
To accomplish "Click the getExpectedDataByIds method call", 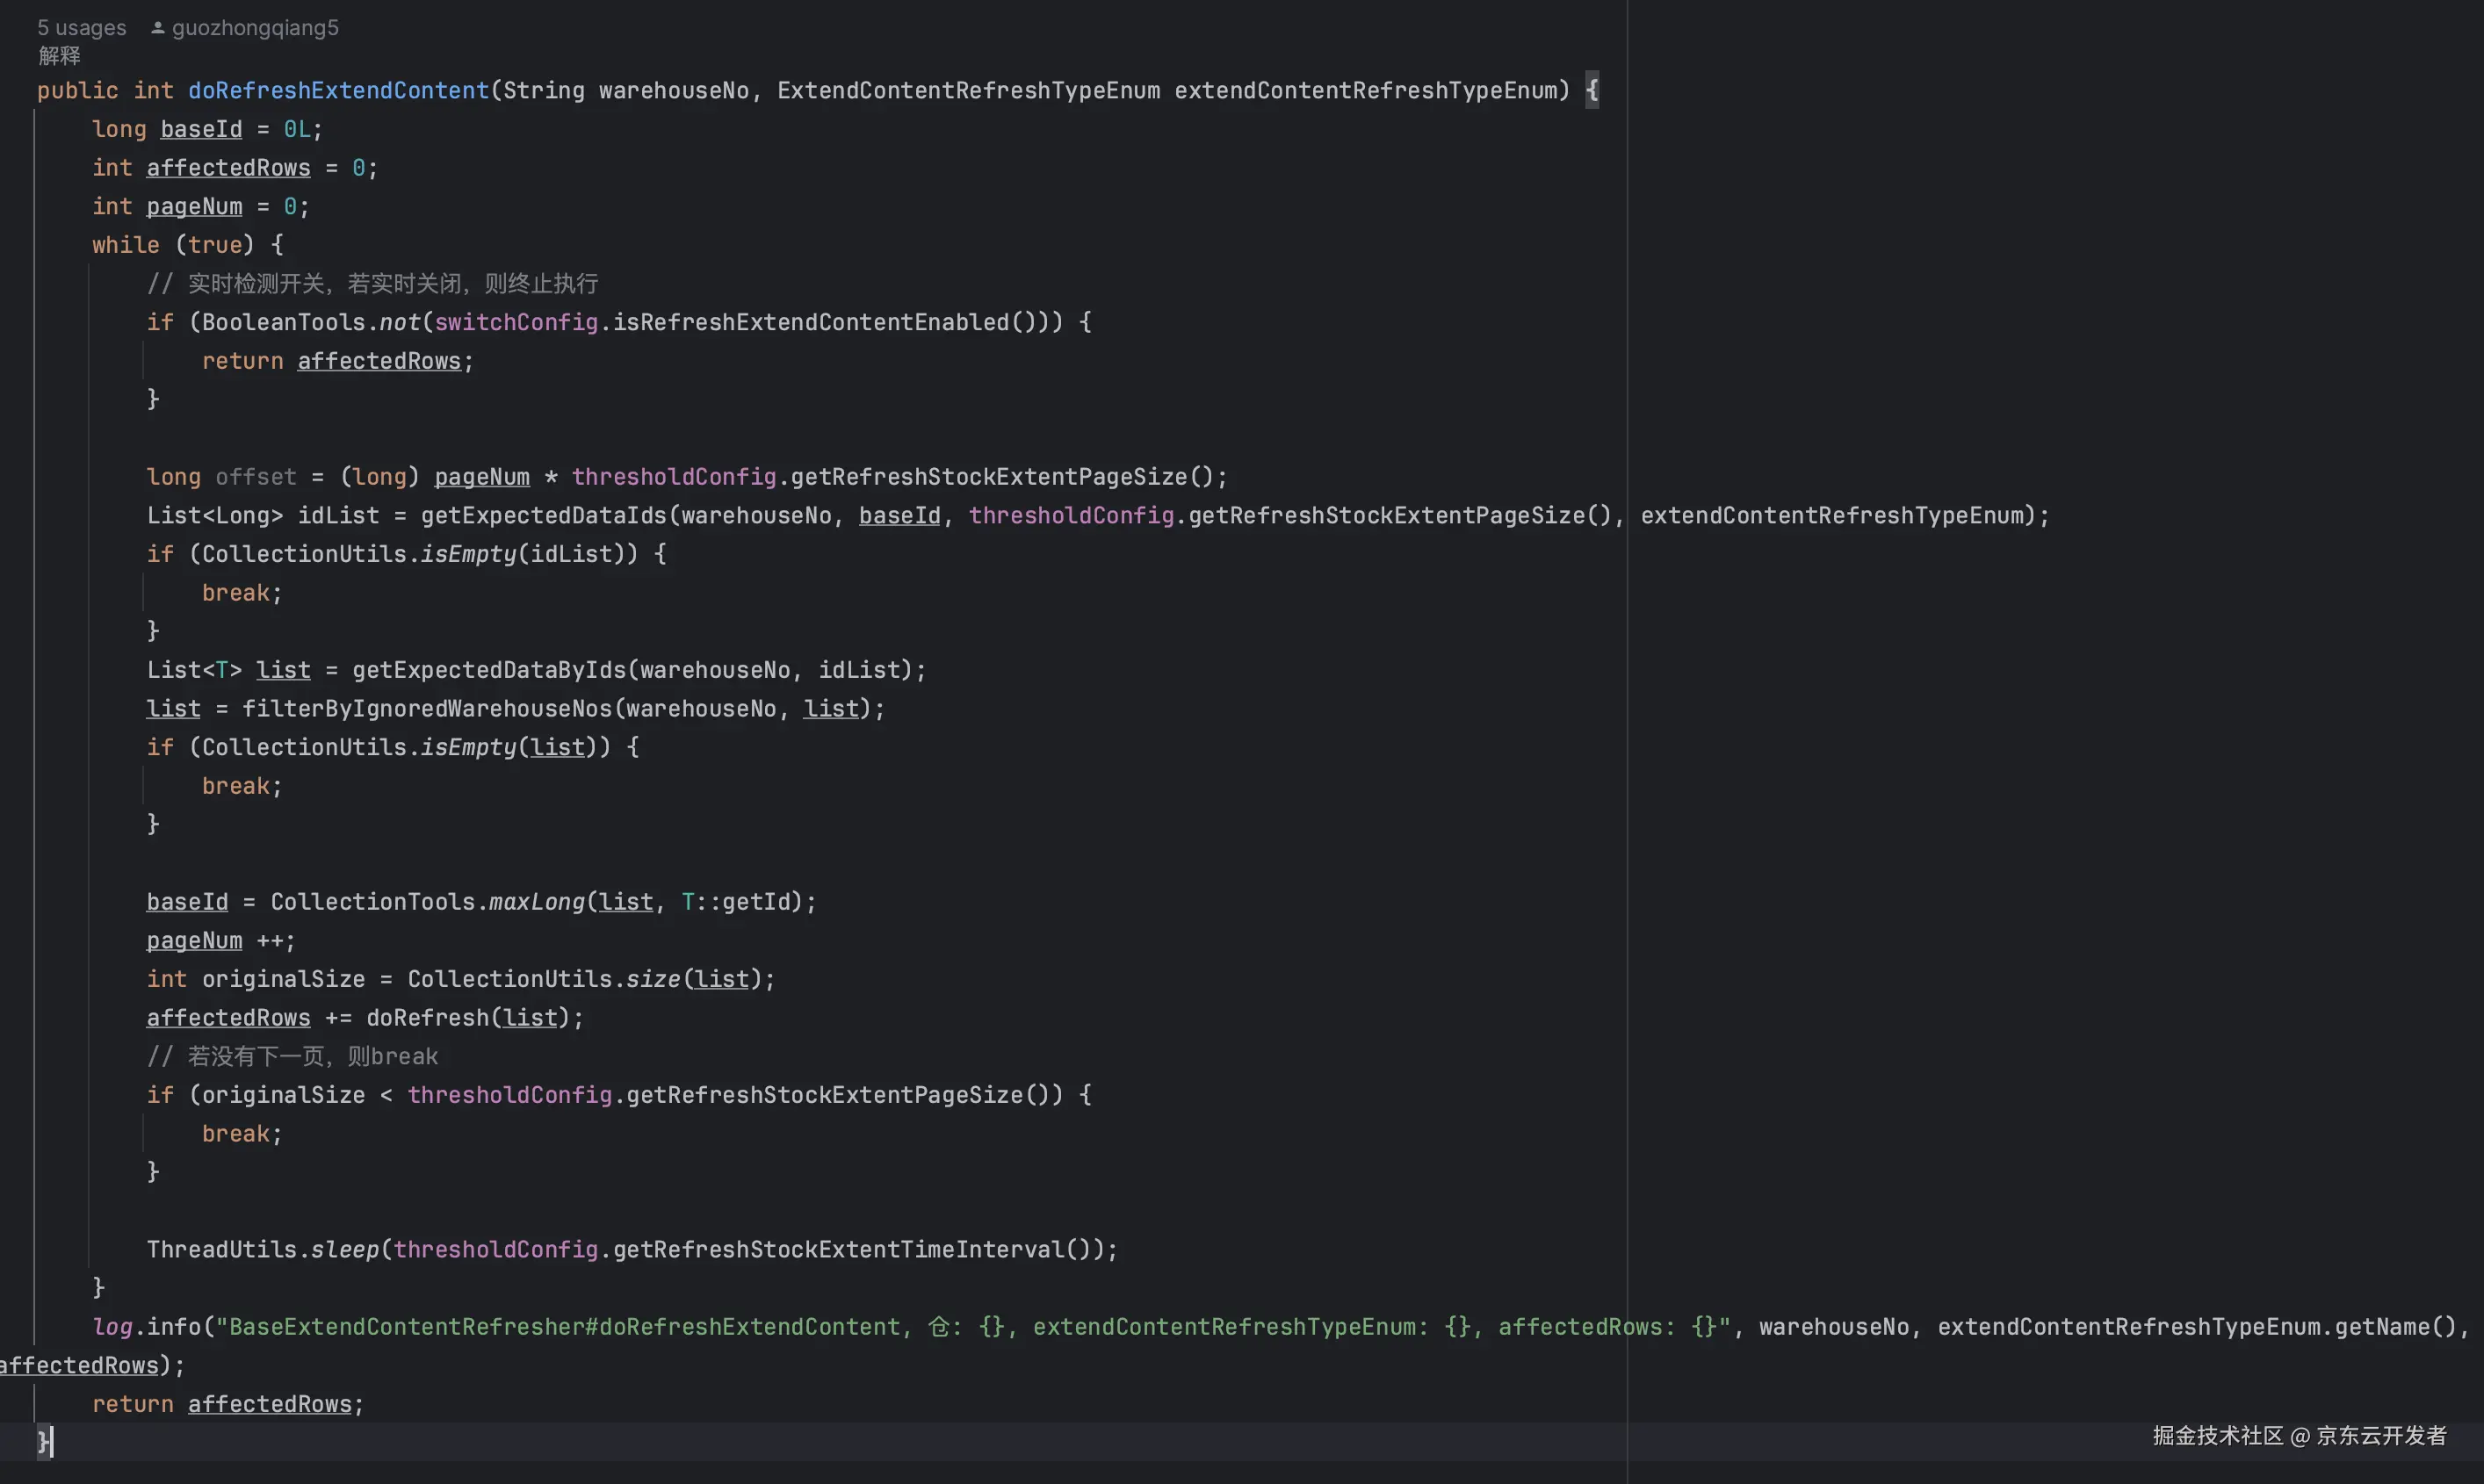I will pos(488,670).
